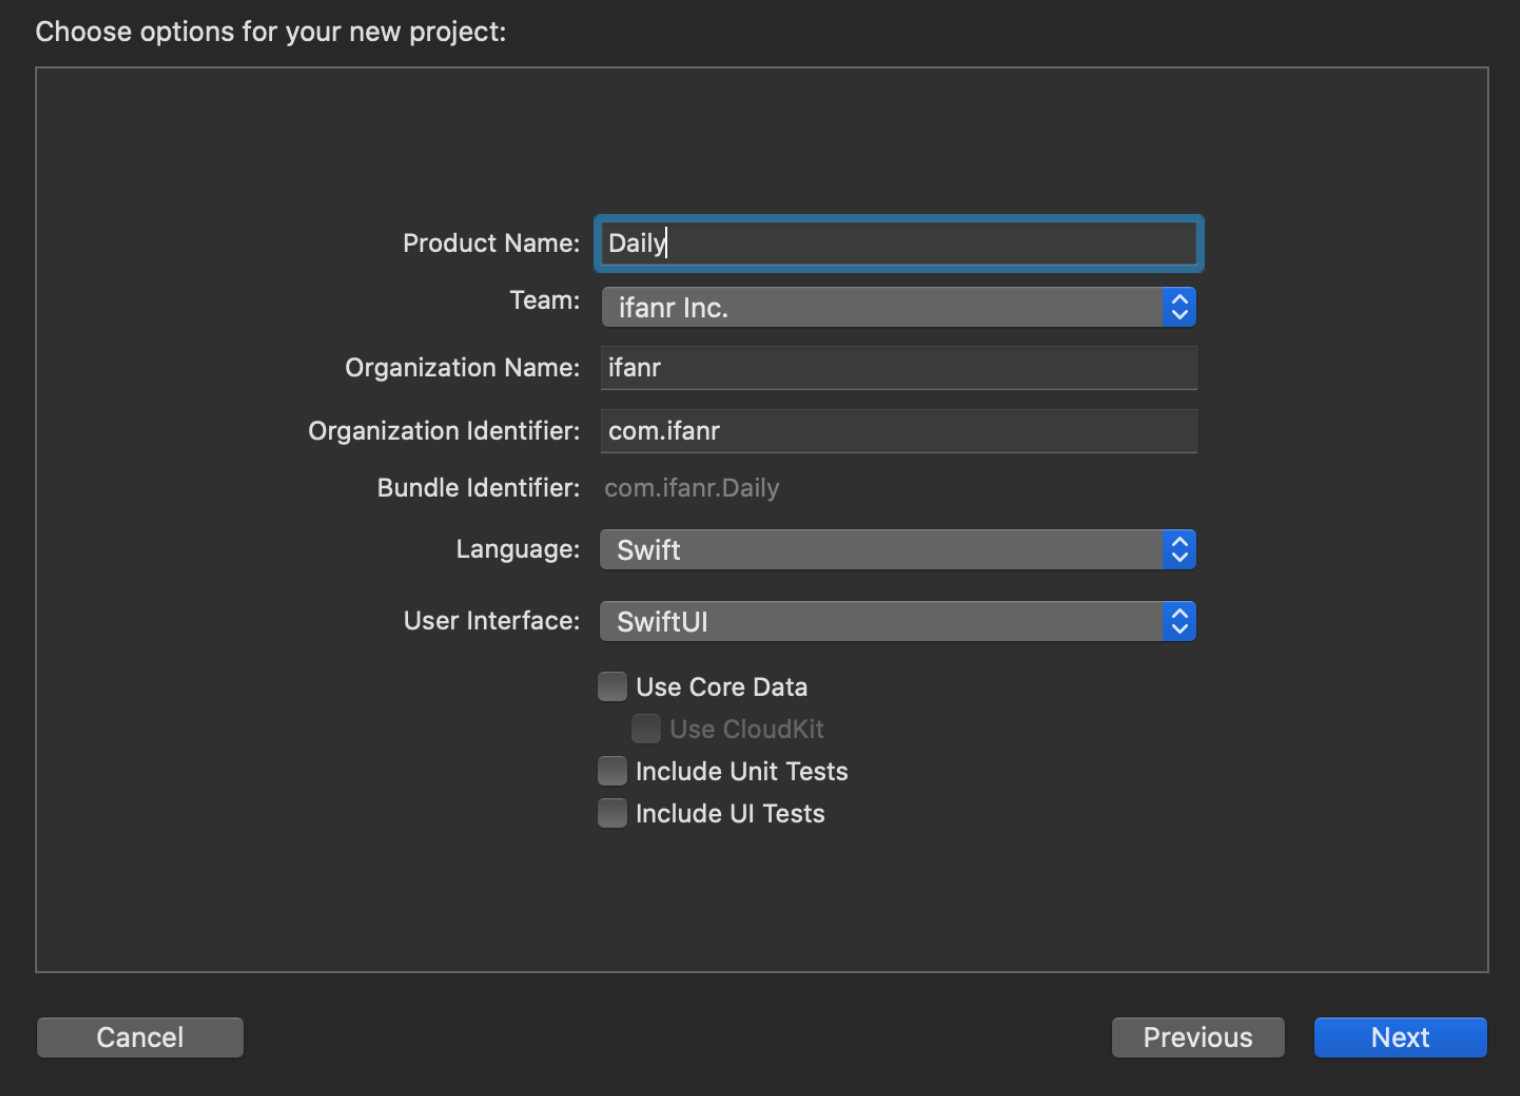Enable the Use Core Data checkbox
This screenshot has width=1520, height=1096.
(612, 687)
